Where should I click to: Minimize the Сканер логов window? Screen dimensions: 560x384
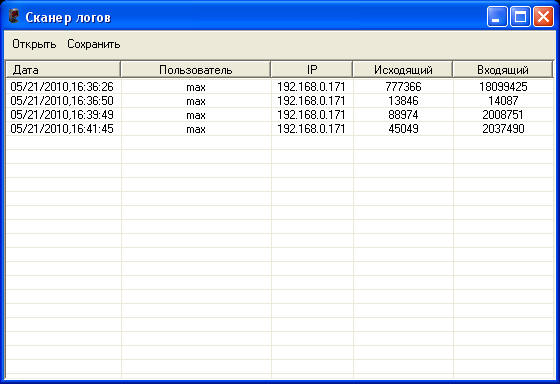click(x=497, y=17)
